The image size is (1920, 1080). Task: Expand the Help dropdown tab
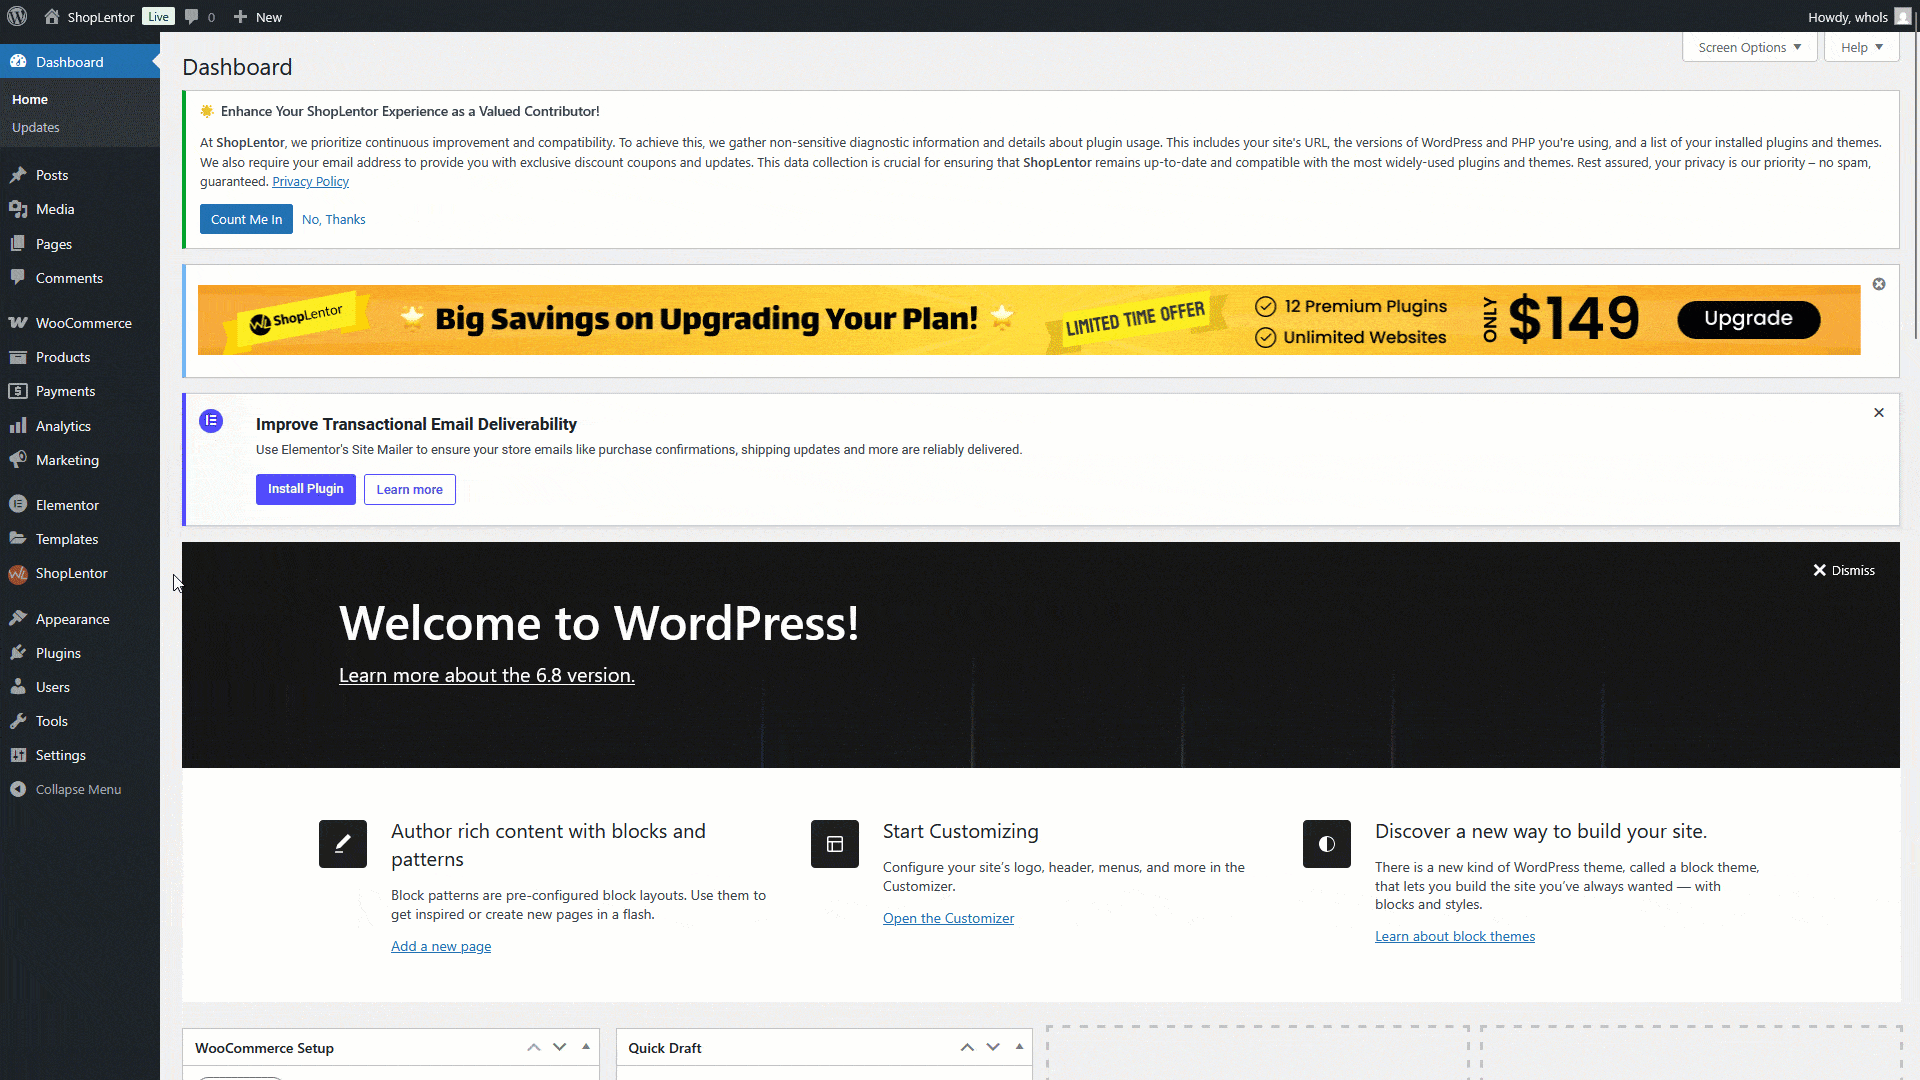click(1861, 47)
